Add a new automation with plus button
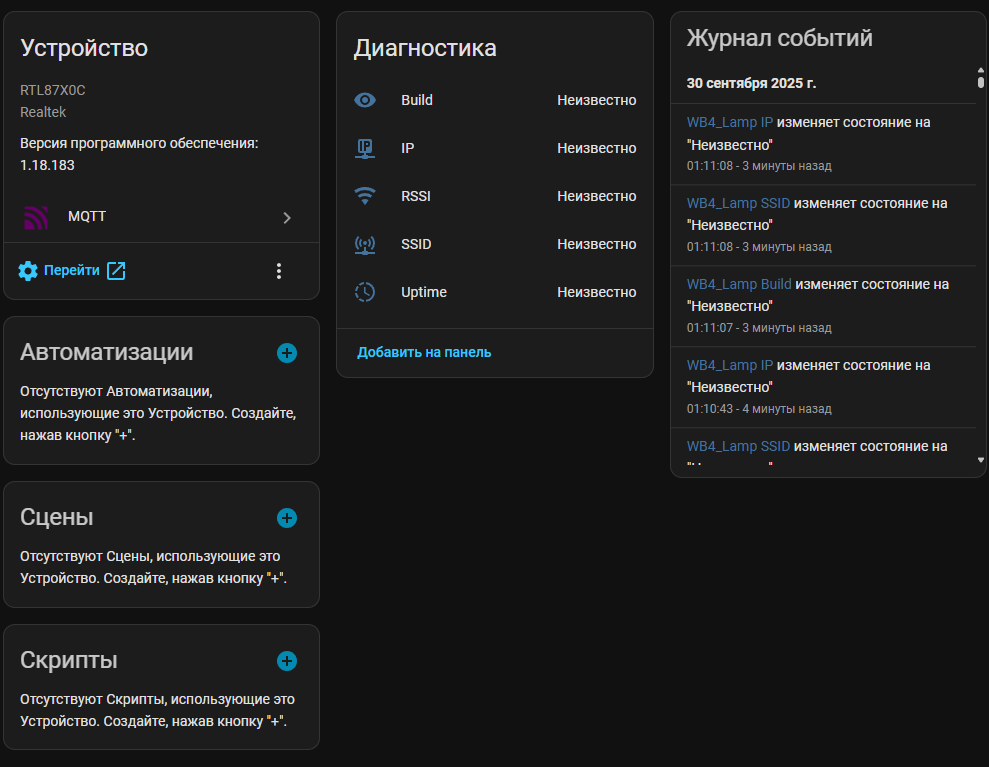989x767 pixels. (287, 353)
